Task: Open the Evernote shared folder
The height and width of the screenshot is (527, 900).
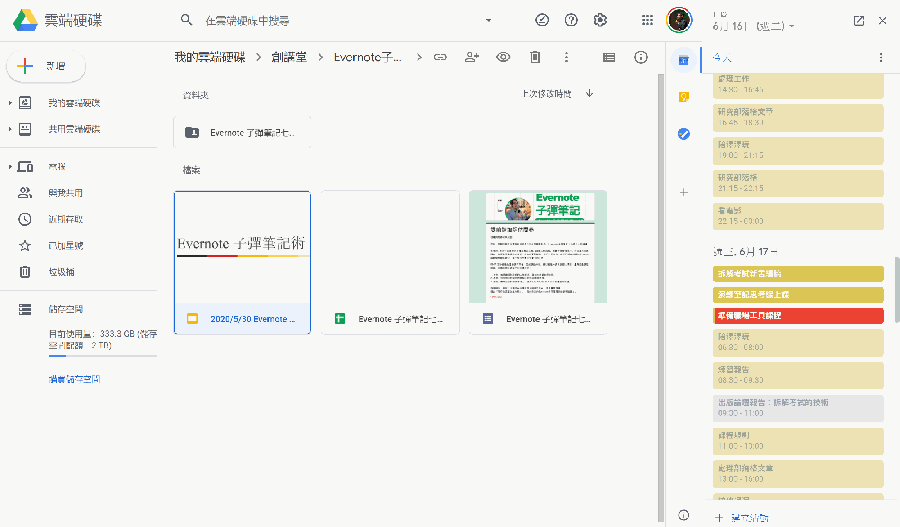Action: pyautogui.click(x=242, y=133)
